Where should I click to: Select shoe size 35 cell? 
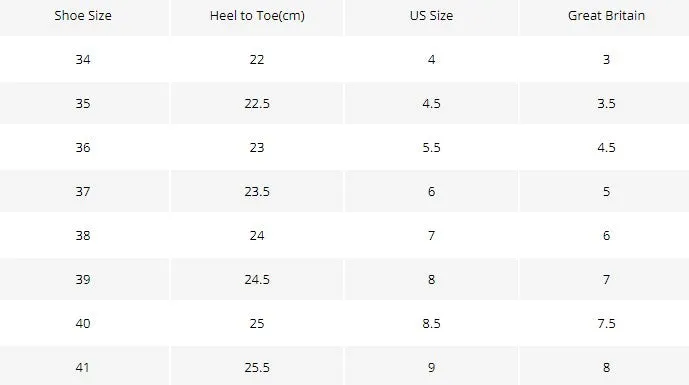(x=83, y=103)
